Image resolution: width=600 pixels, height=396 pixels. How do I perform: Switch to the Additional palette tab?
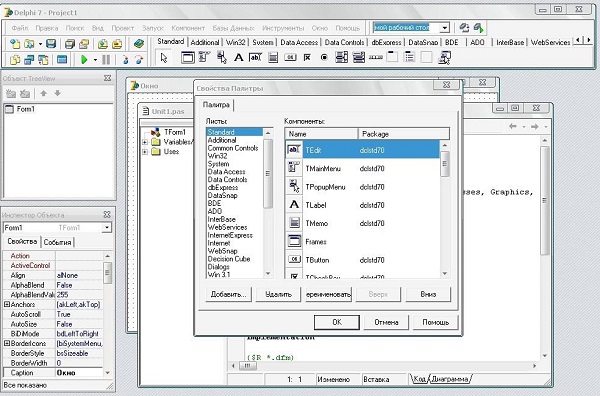(205, 42)
